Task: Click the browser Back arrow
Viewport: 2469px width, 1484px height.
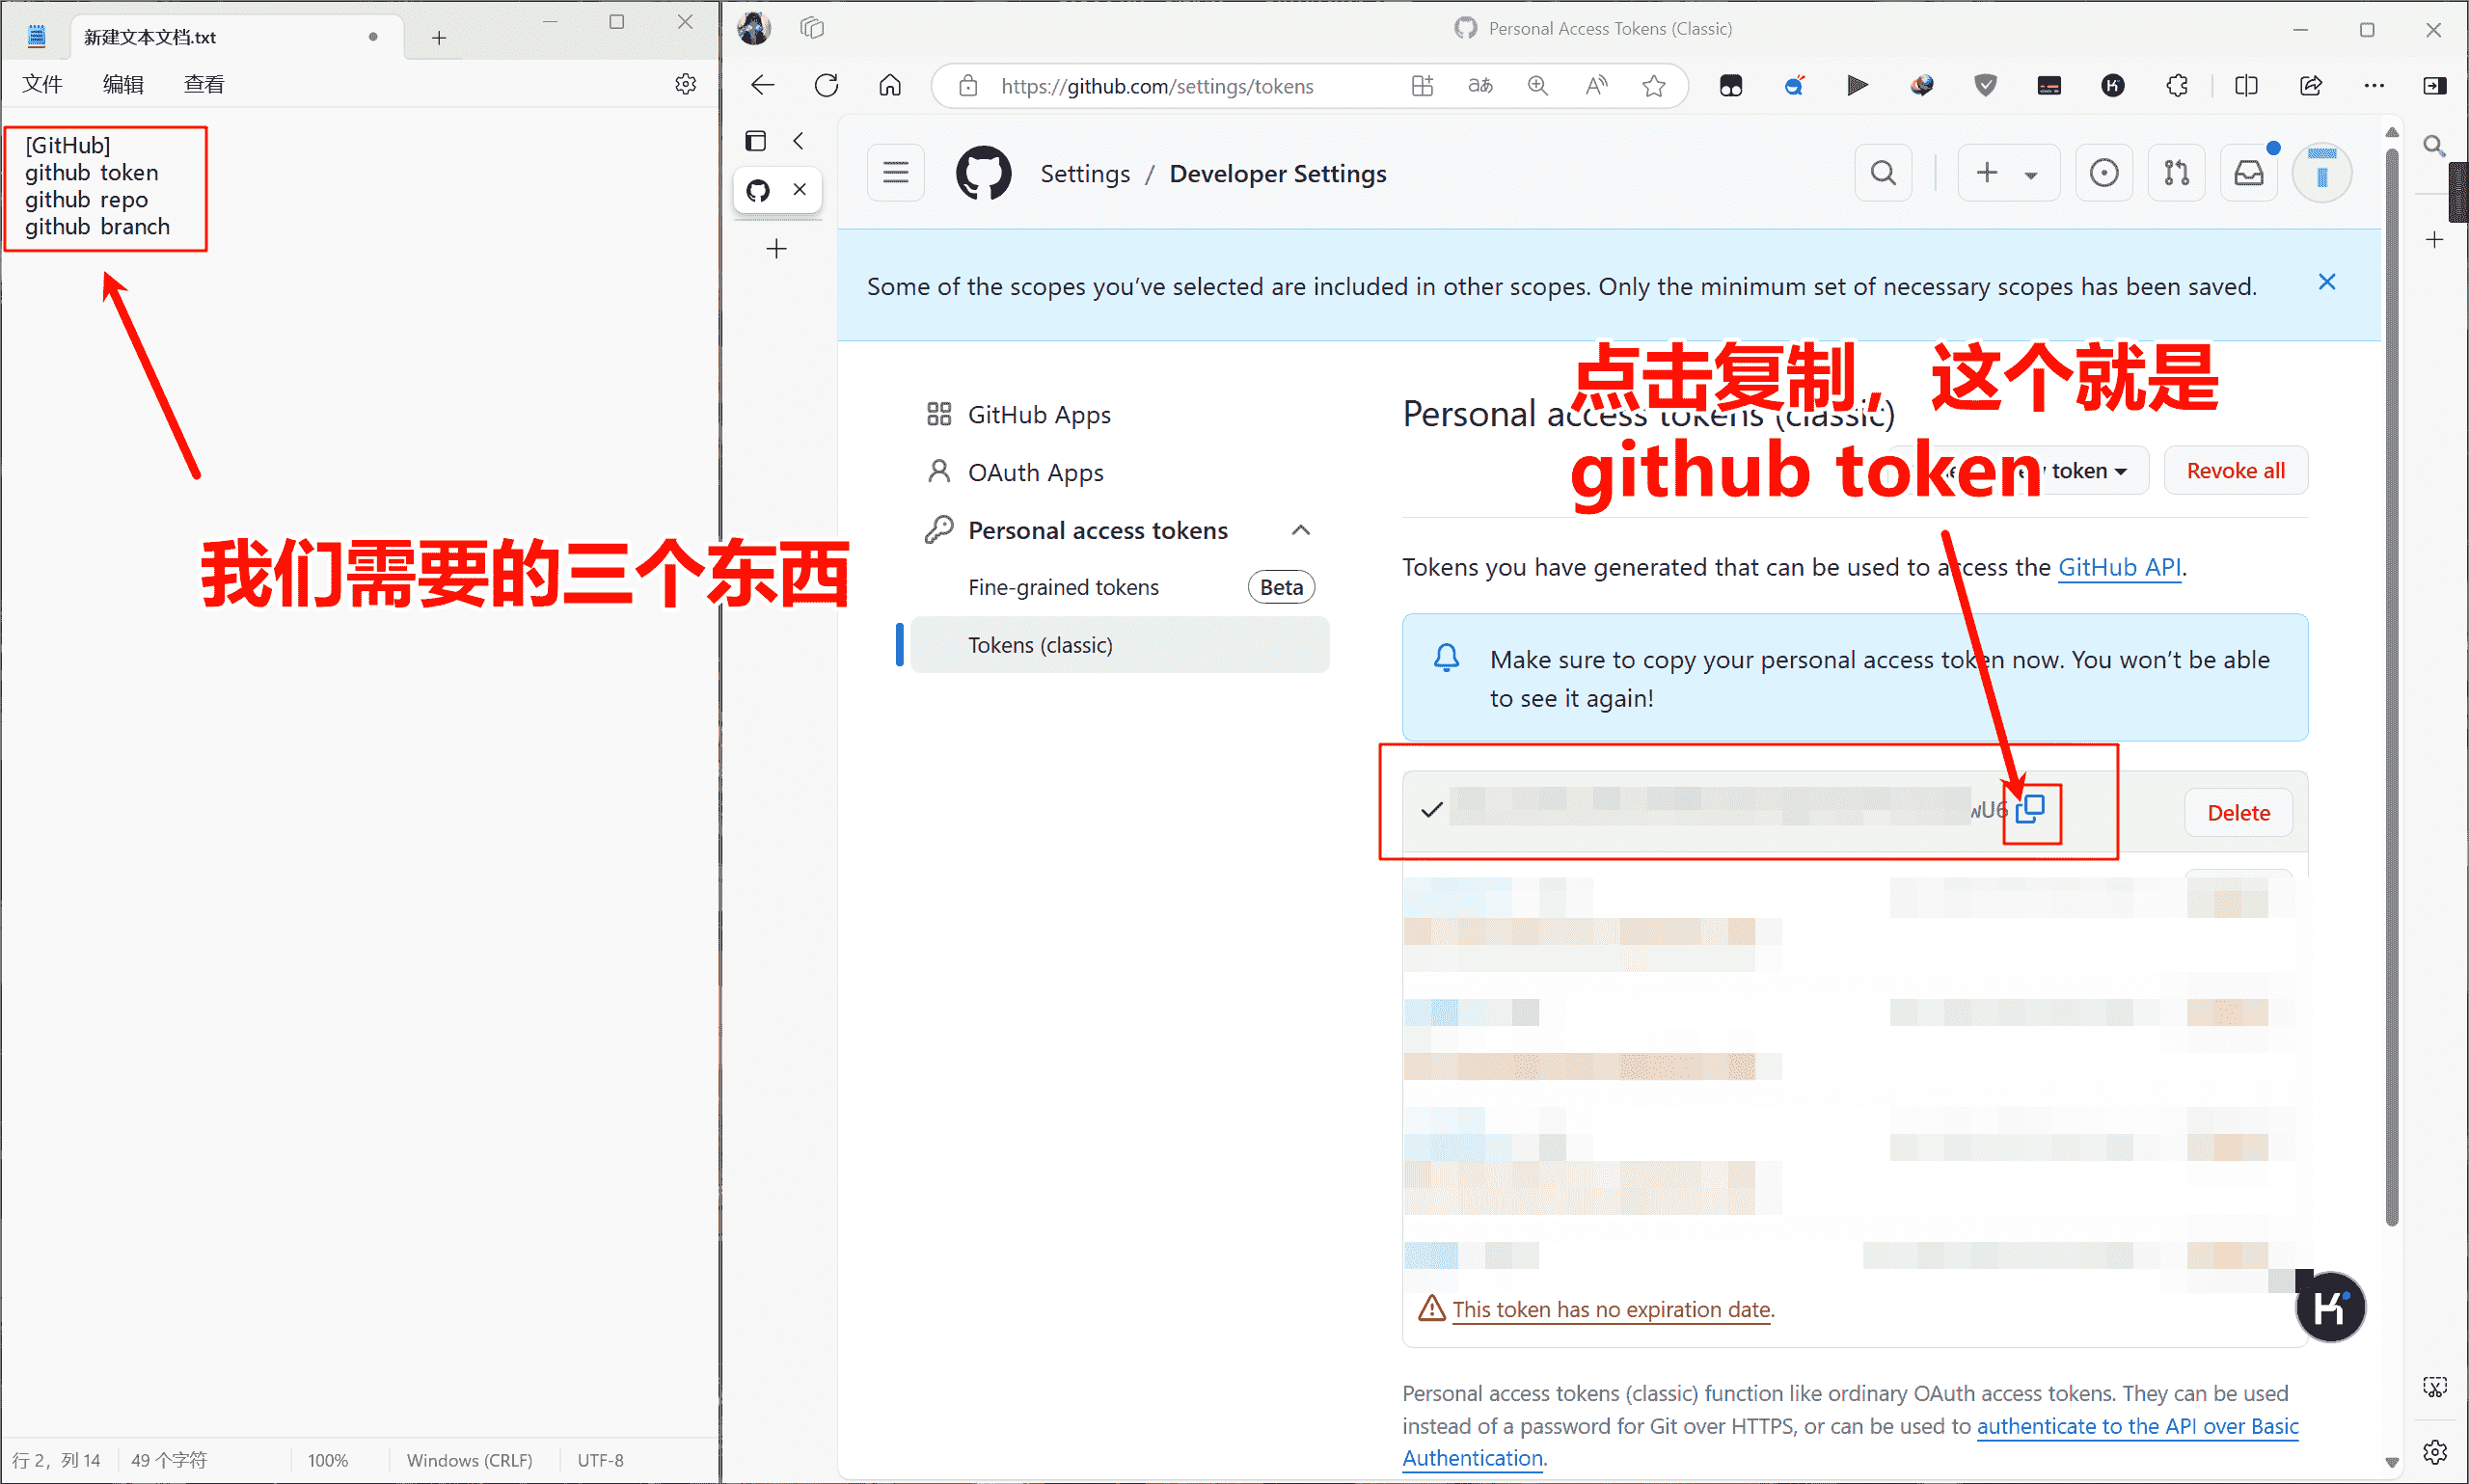Action: coord(763,86)
